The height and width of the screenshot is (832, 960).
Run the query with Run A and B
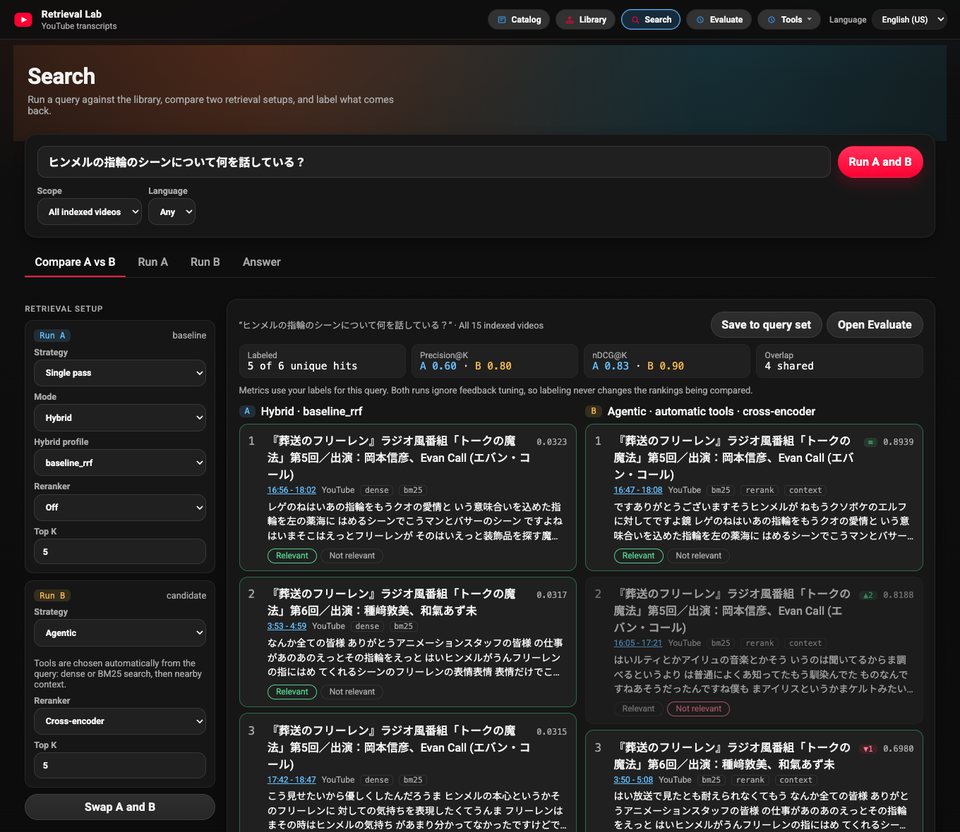tap(880, 162)
